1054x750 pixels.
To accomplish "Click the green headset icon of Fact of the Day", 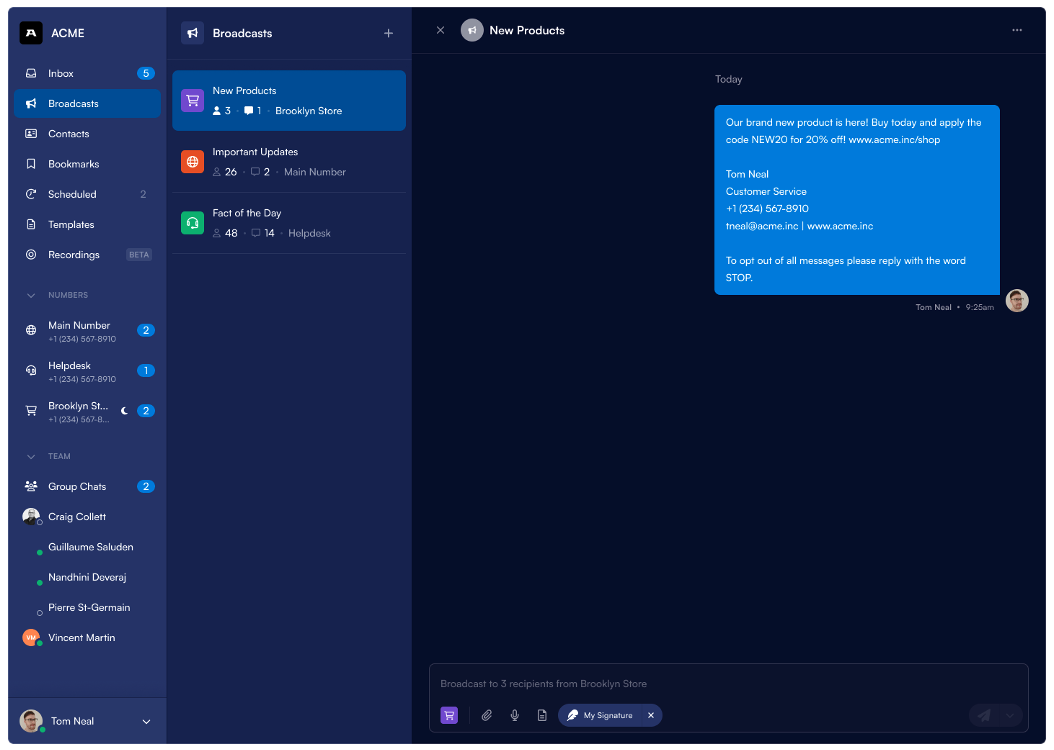I will (192, 222).
